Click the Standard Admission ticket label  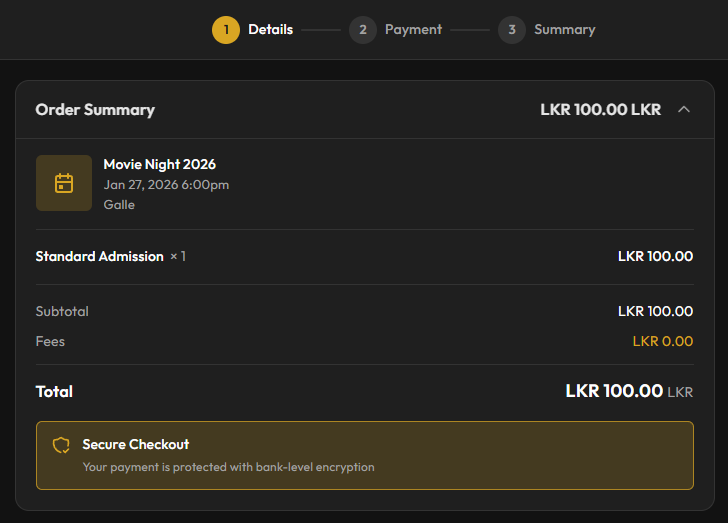click(x=99, y=257)
